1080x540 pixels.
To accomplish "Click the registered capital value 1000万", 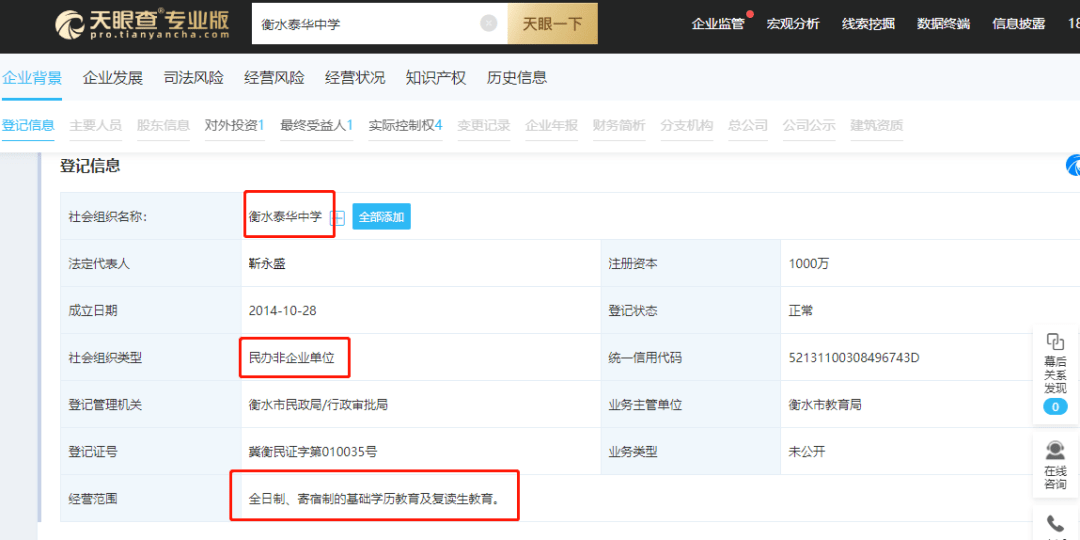I will coord(809,263).
